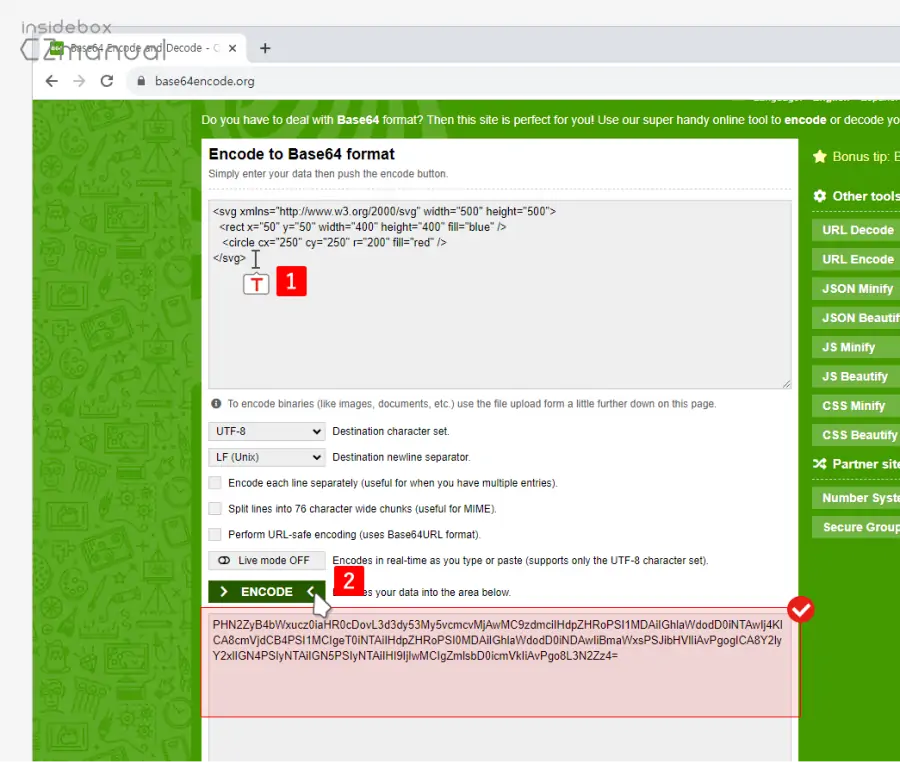Image resolution: width=900 pixels, height=762 pixels.
Task: Open the Number System partner site link
Action: 858,498
